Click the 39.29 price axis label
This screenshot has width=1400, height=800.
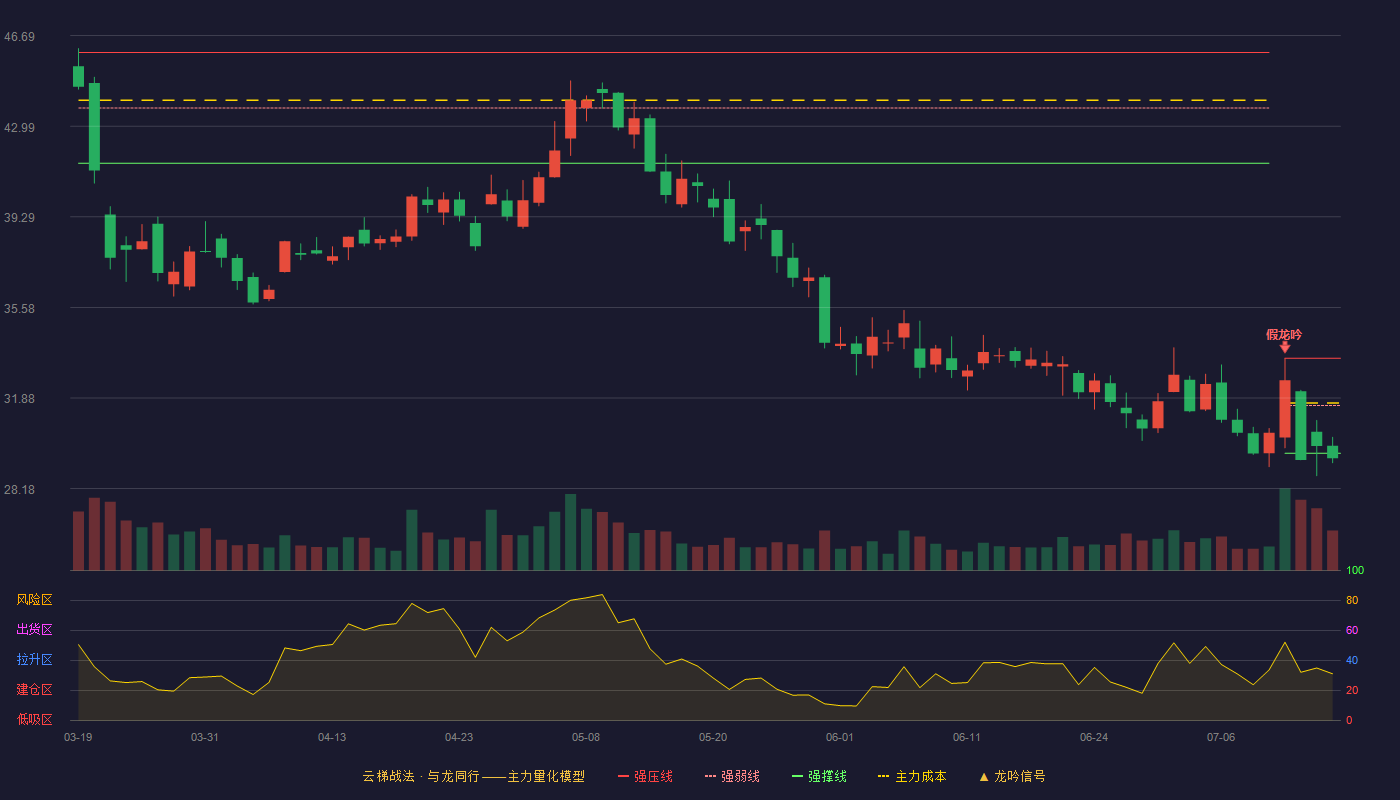(x=19, y=218)
